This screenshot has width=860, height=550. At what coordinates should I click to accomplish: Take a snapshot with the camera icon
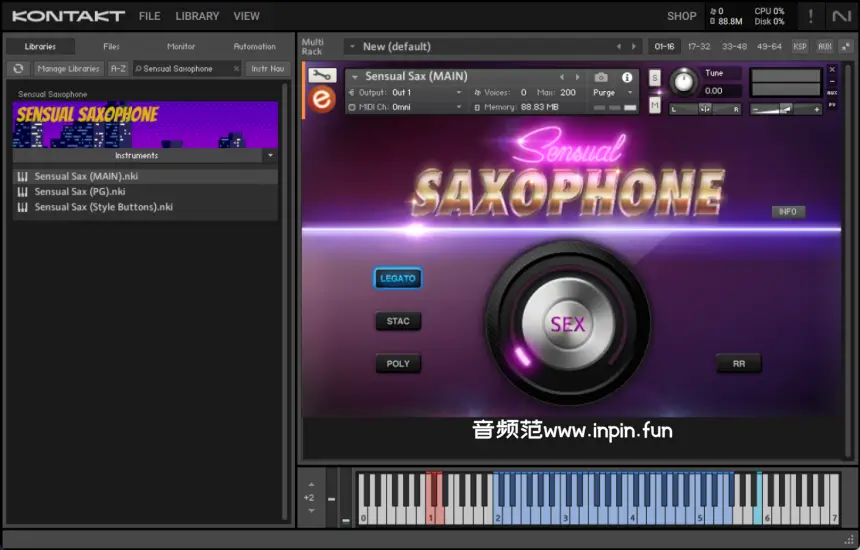[x=601, y=77]
